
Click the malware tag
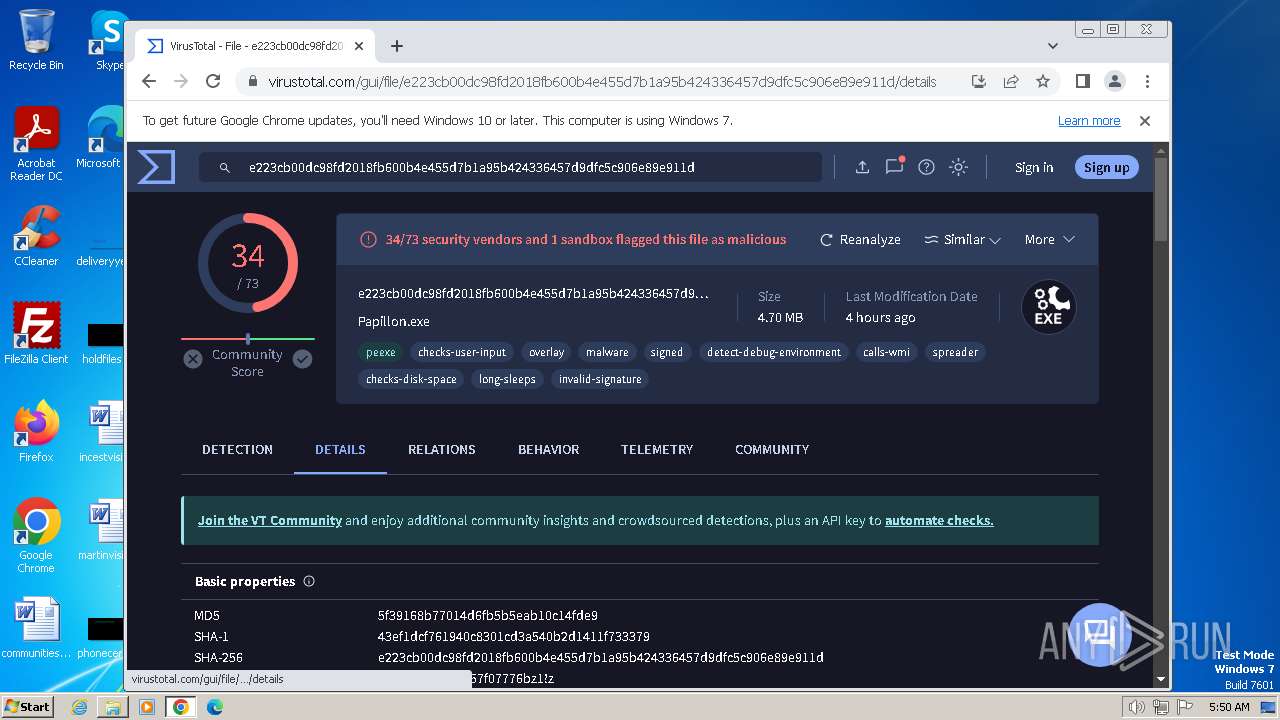607,352
